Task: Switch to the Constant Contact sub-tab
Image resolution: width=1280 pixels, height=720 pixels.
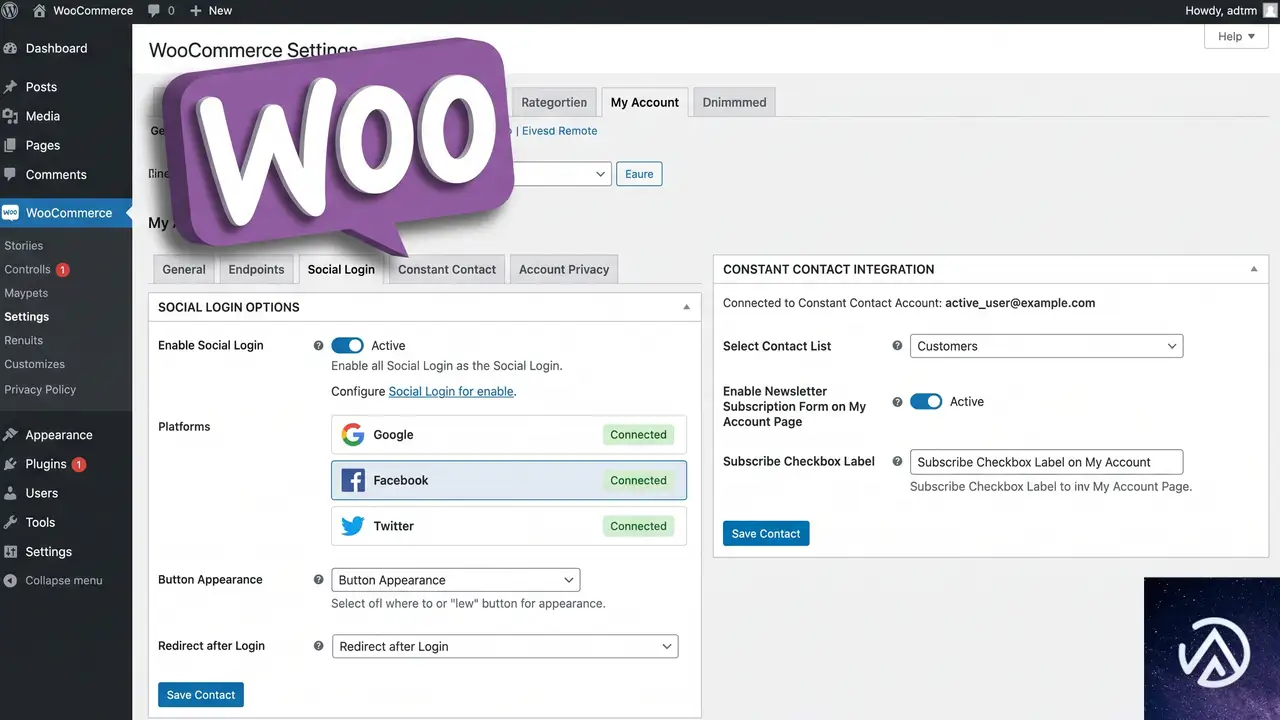Action: tap(447, 269)
